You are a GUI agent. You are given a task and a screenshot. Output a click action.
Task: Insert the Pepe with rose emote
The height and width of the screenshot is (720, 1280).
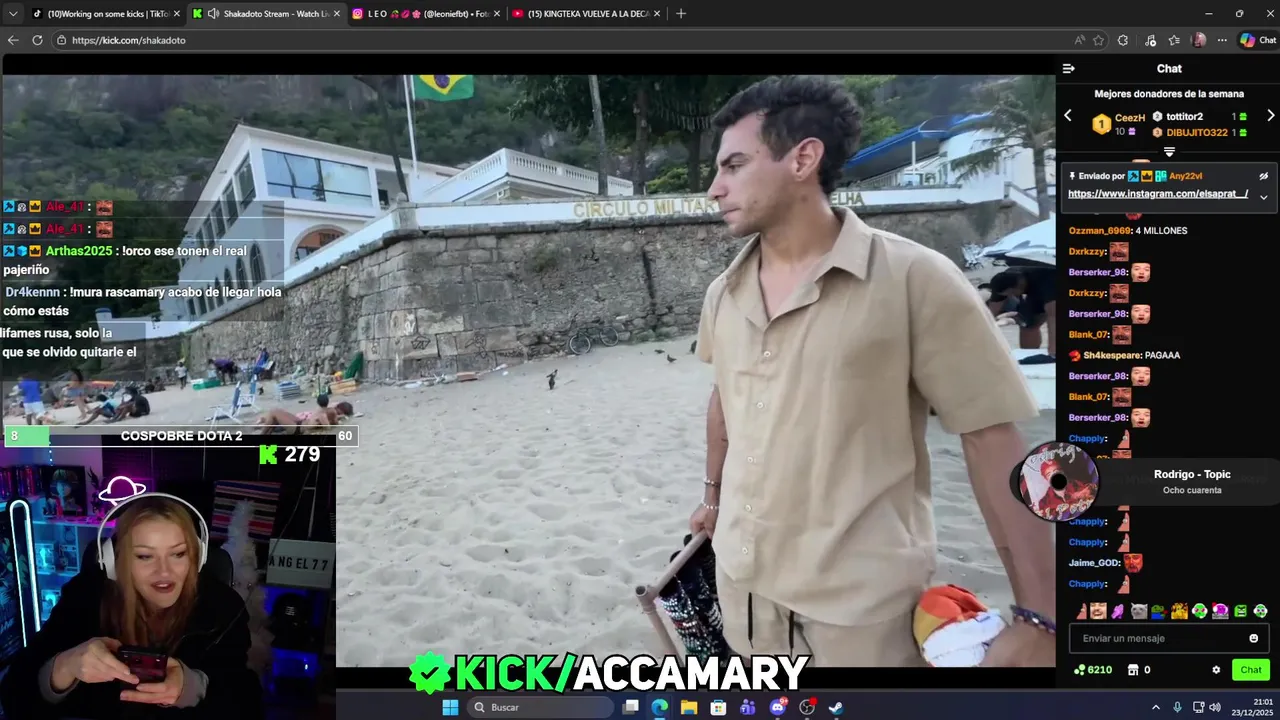tap(1159, 611)
